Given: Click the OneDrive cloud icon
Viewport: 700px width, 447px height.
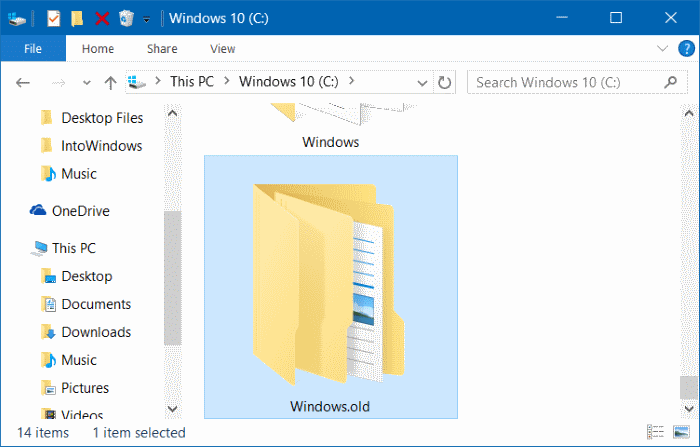Looking at the screenshot, I should tap(38, 210).
